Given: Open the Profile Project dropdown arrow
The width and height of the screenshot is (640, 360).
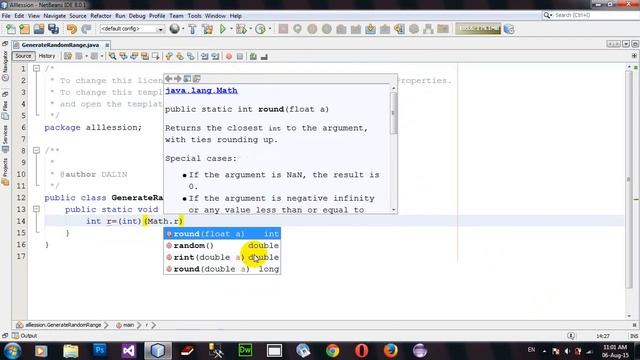Looking at the screenshot, I should pos(270,29).
